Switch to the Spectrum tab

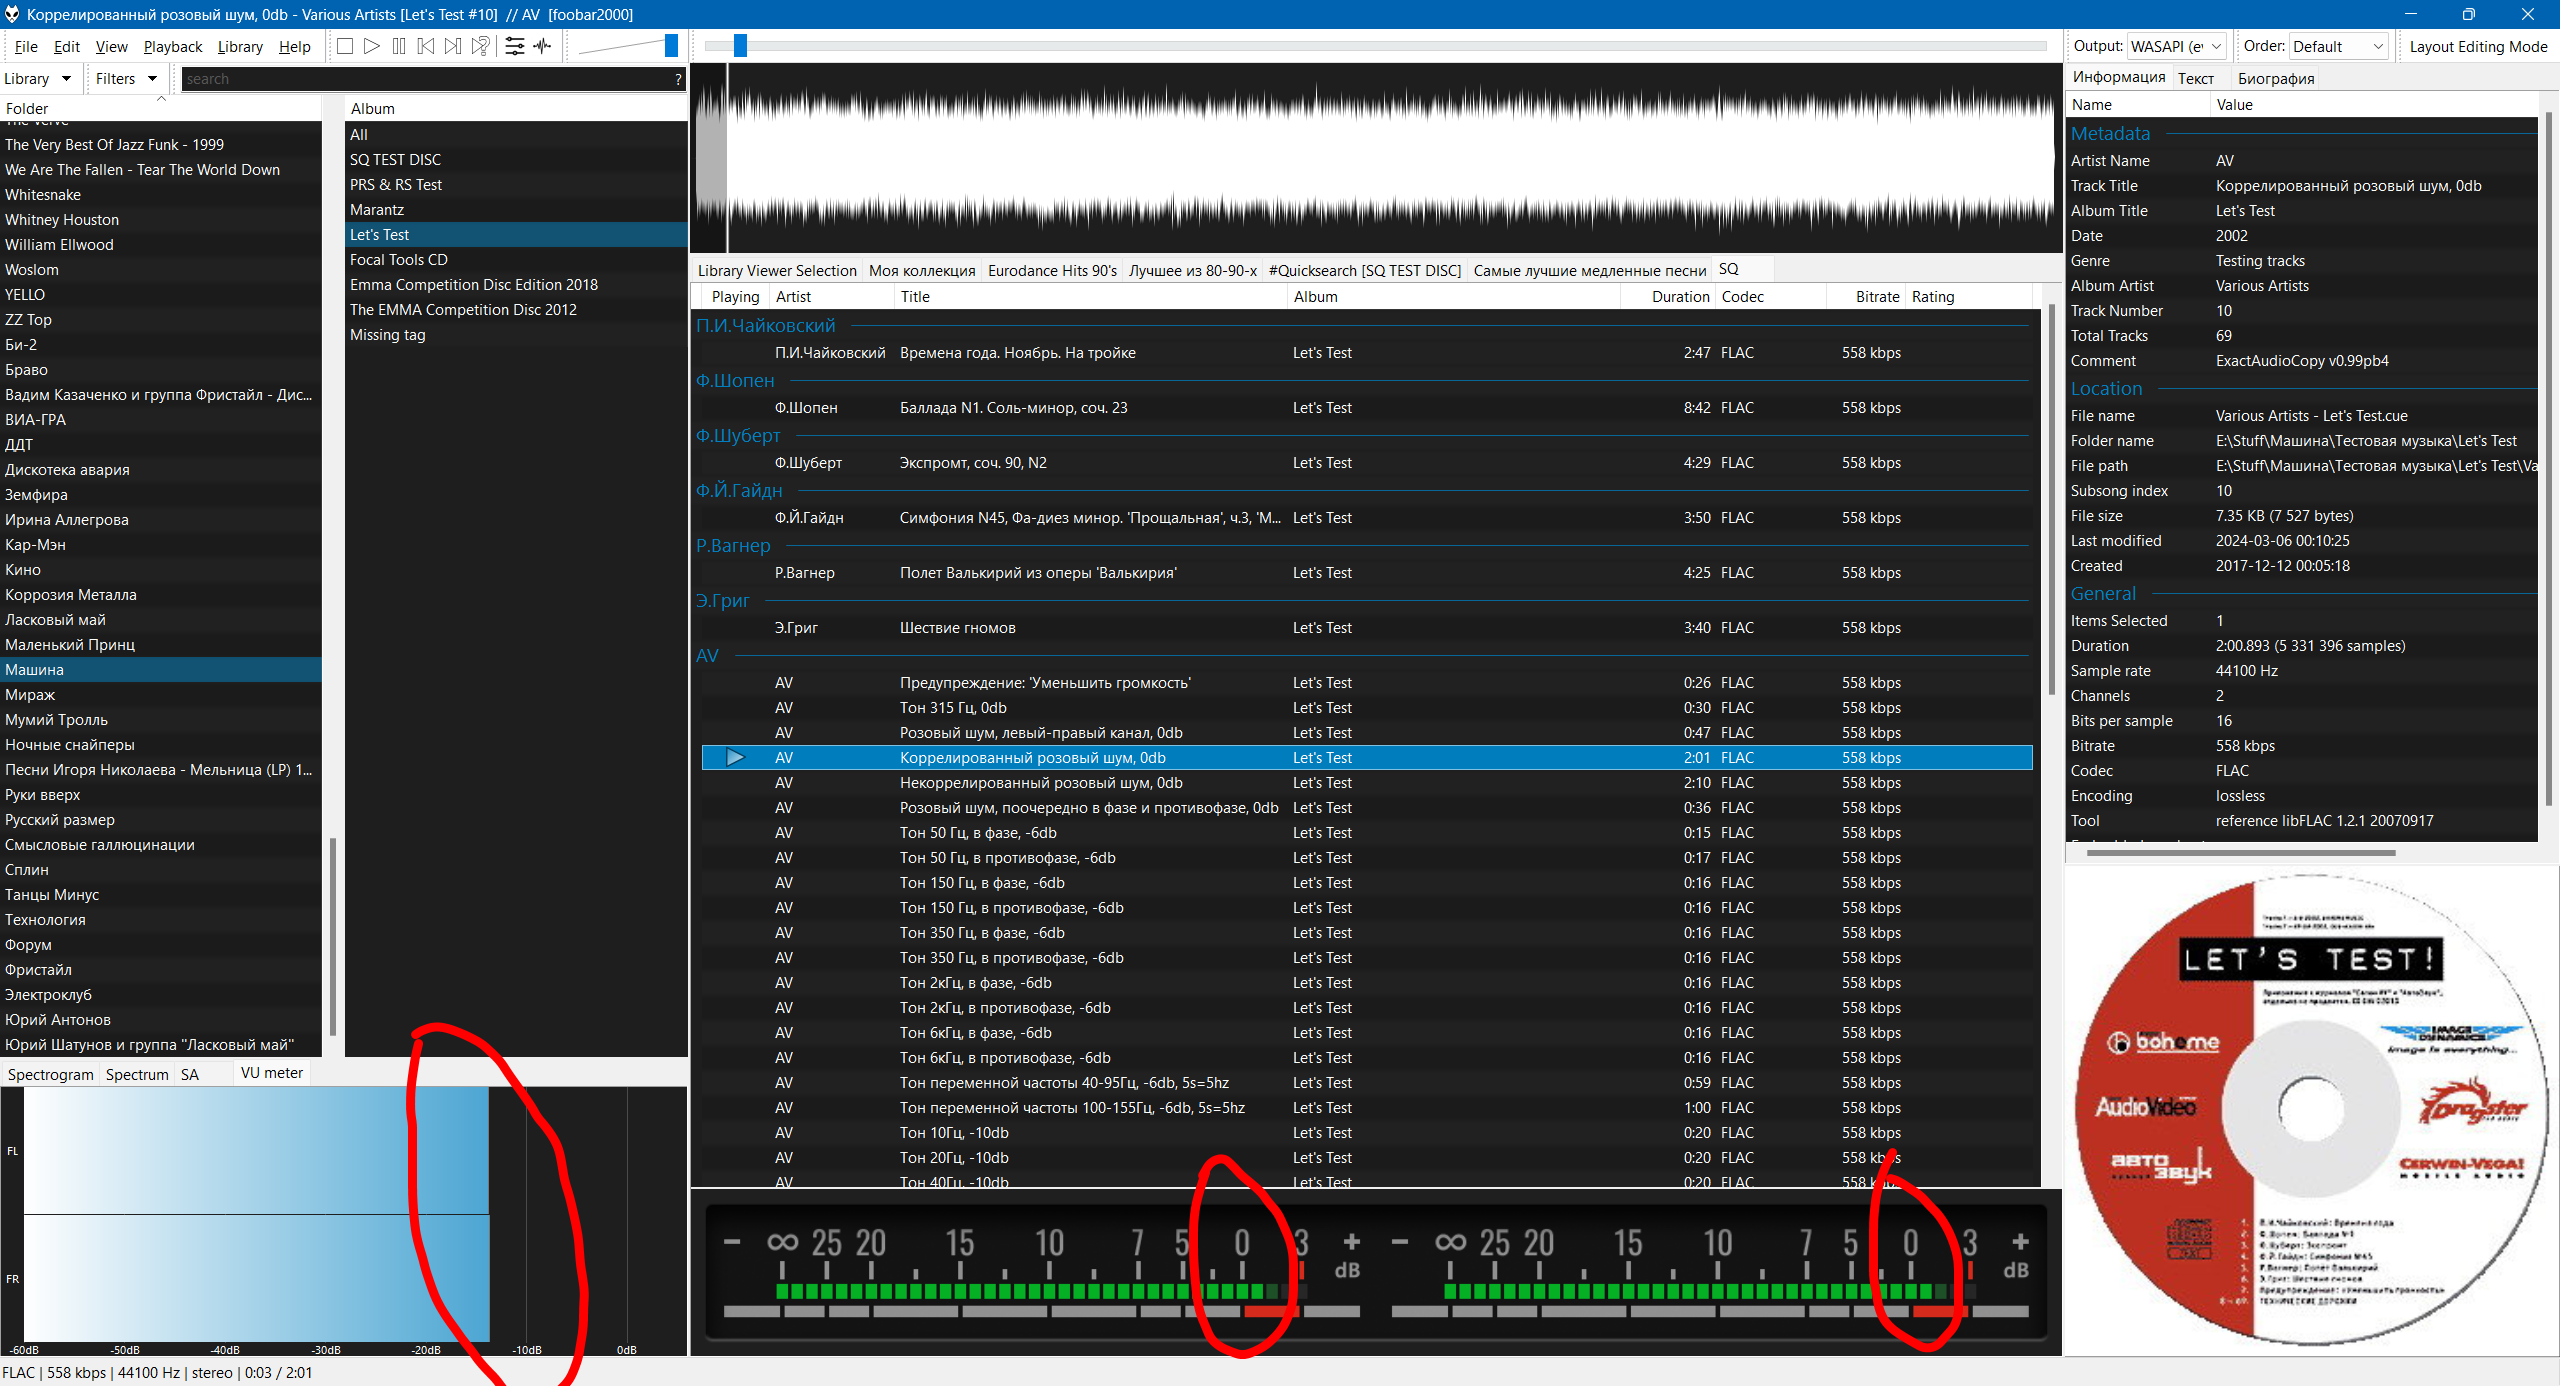137,1074
